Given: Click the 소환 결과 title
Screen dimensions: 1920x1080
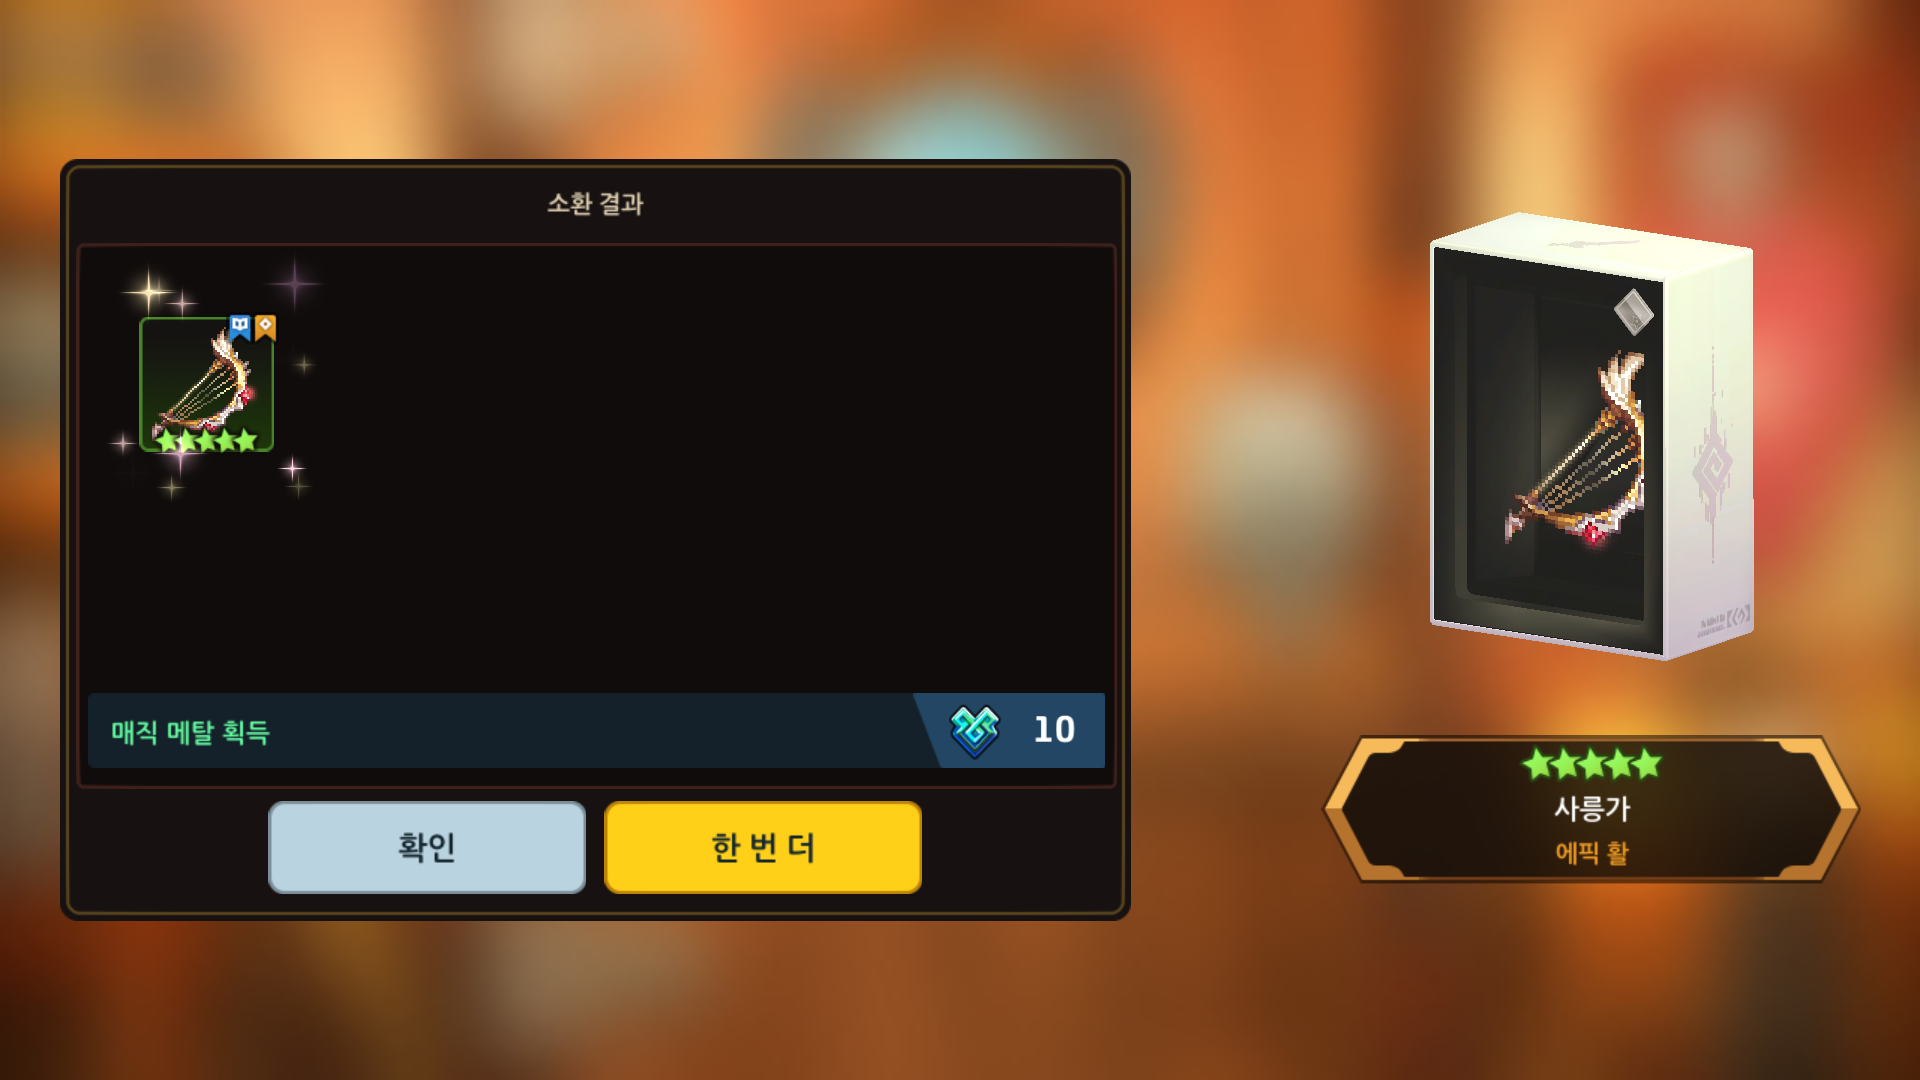Looking at the screenshot, I should 595,204.
